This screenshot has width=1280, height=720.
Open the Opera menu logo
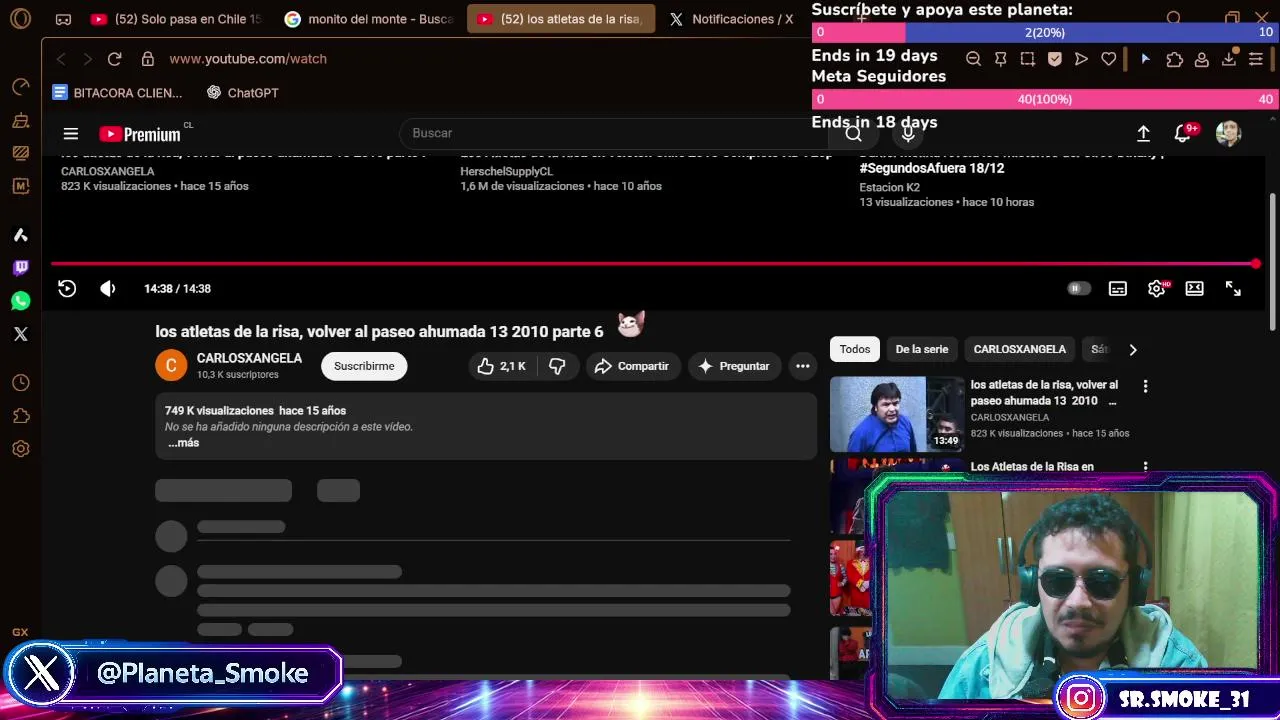[20, 19]
